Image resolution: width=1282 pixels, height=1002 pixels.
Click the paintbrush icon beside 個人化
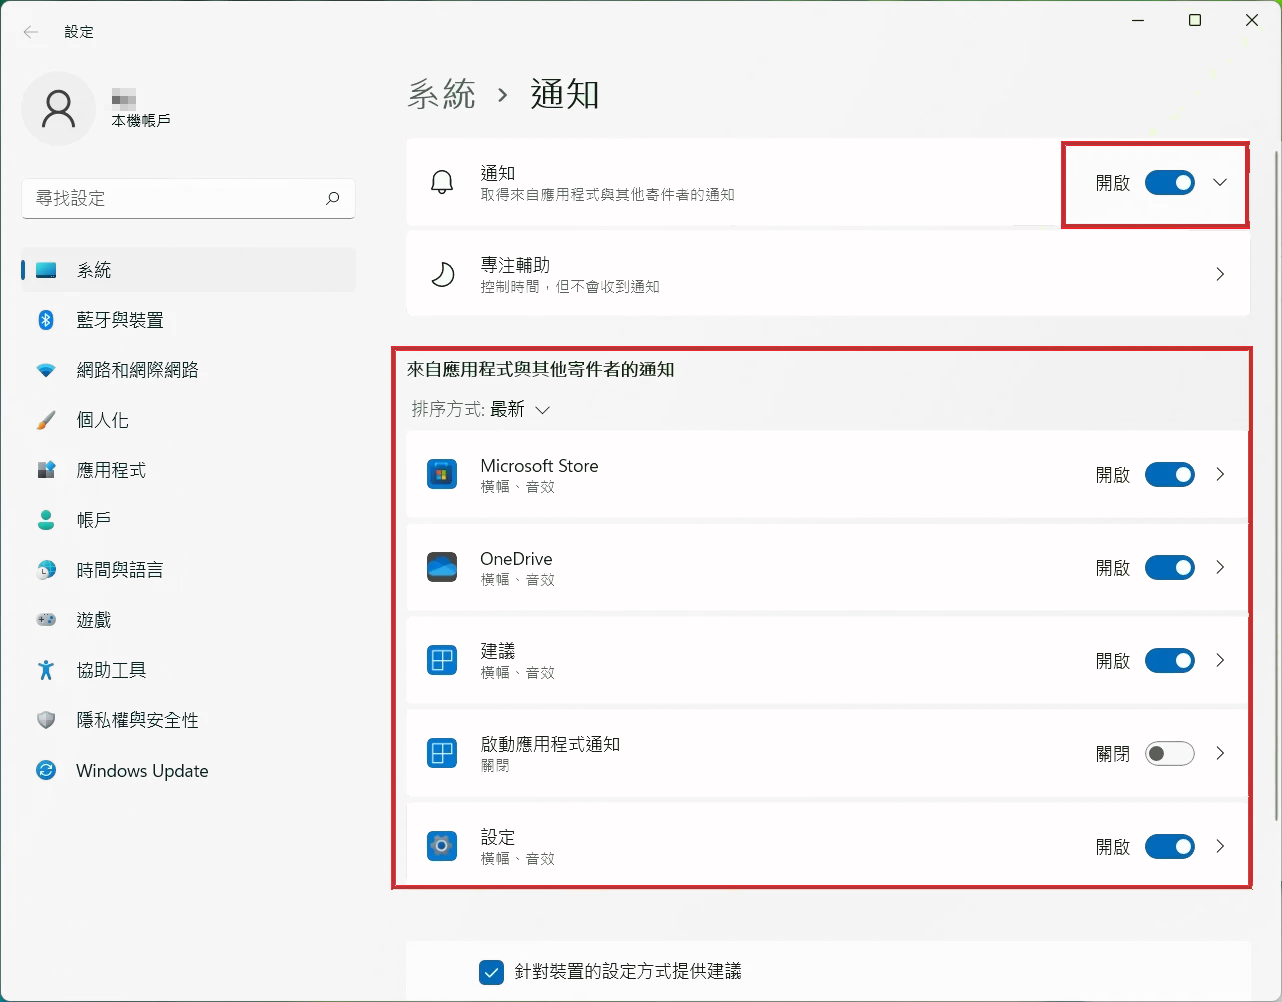pyautogui.click(x=46, y=420)
